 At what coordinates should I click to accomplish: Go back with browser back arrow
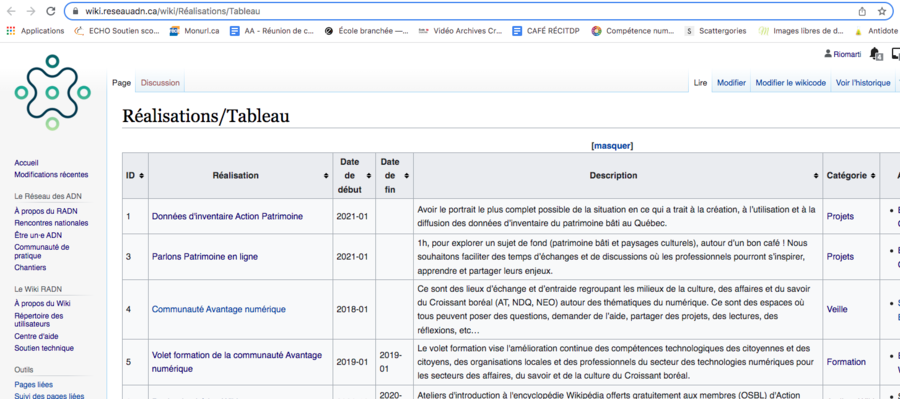[x=11, y=11]
